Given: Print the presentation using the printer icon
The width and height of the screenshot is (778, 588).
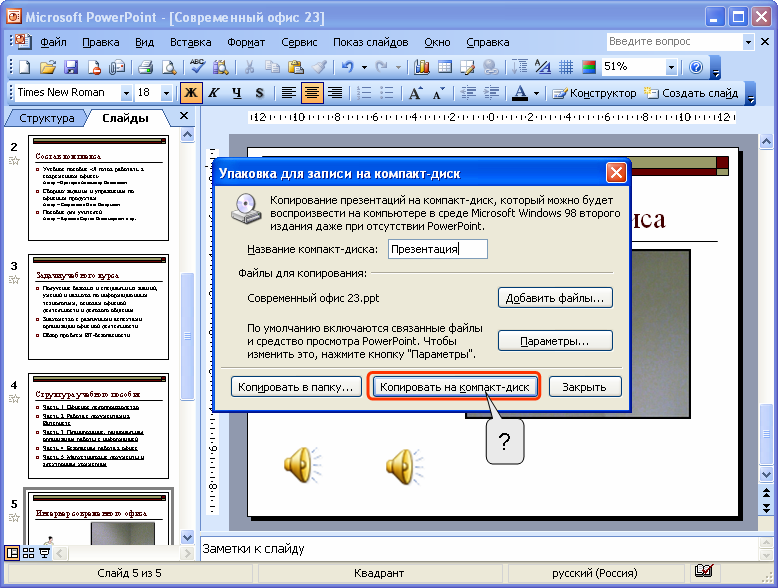Looking at the screenshot, I should click(x=145, y=67).
